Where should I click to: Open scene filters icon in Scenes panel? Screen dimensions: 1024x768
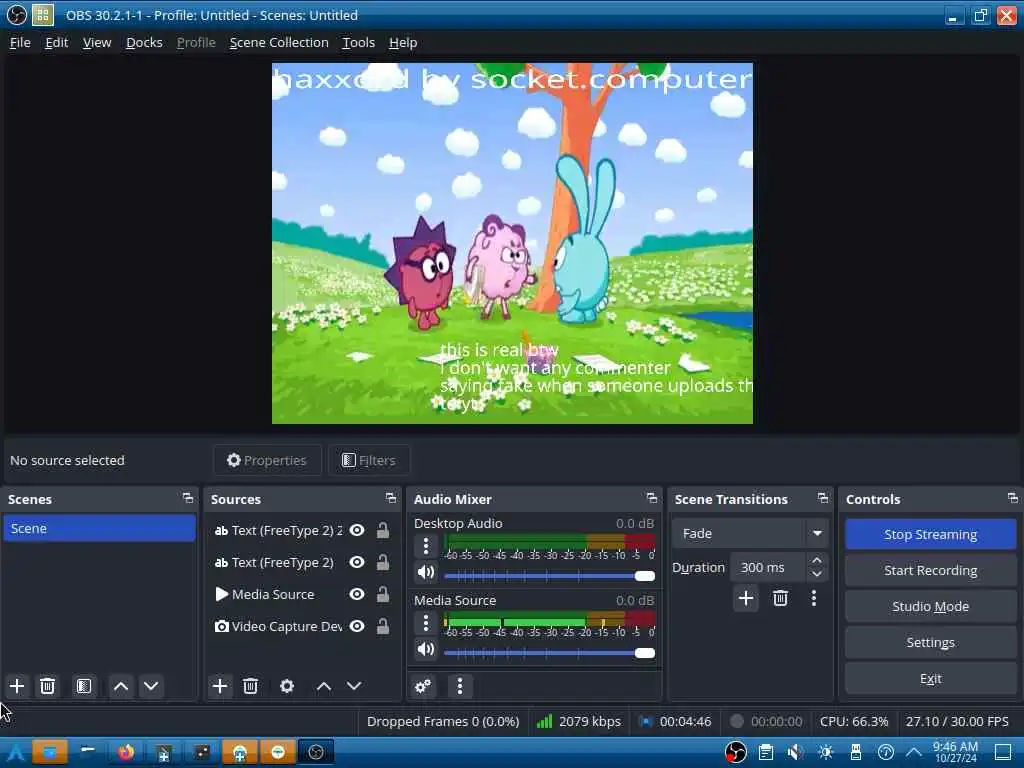pyautogui.click(x=84, y=686)
